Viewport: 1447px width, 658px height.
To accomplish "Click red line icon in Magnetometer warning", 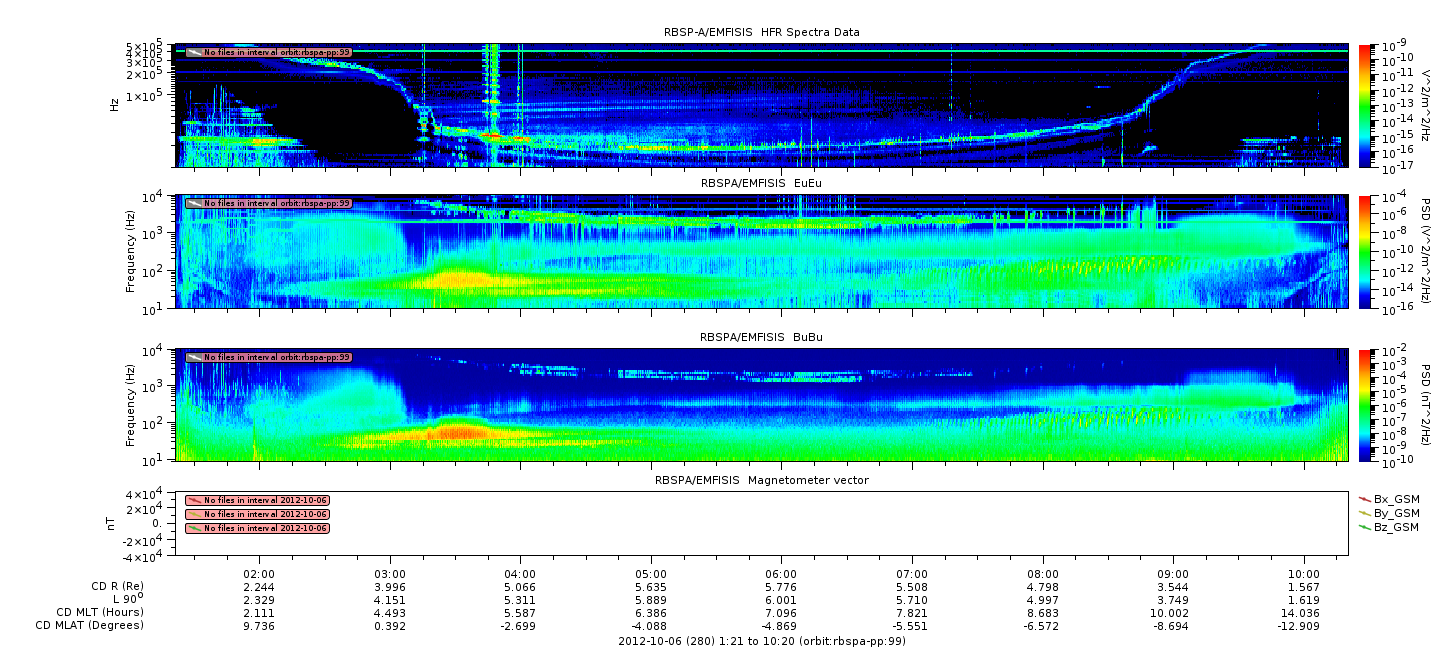I will pyautogui.click(x=194, y=500).
